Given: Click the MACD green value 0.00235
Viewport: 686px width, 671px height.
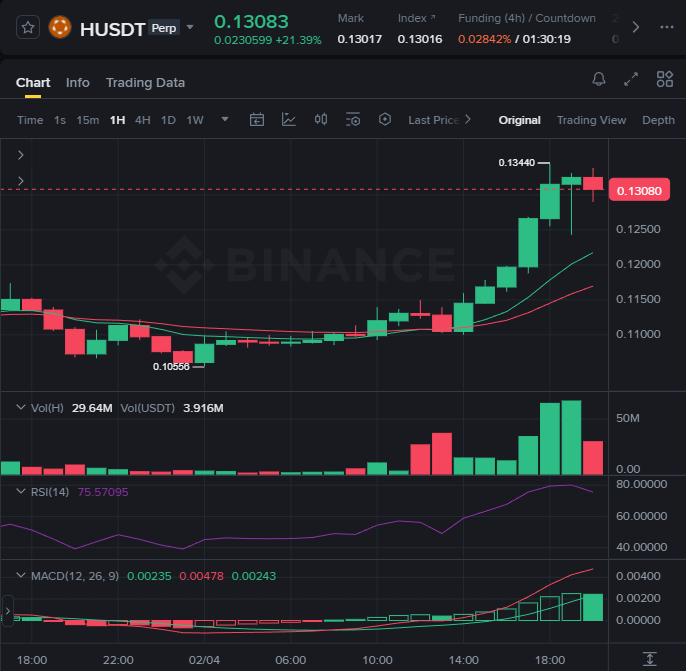Looking at the screenshot, I should coord(149,576).
